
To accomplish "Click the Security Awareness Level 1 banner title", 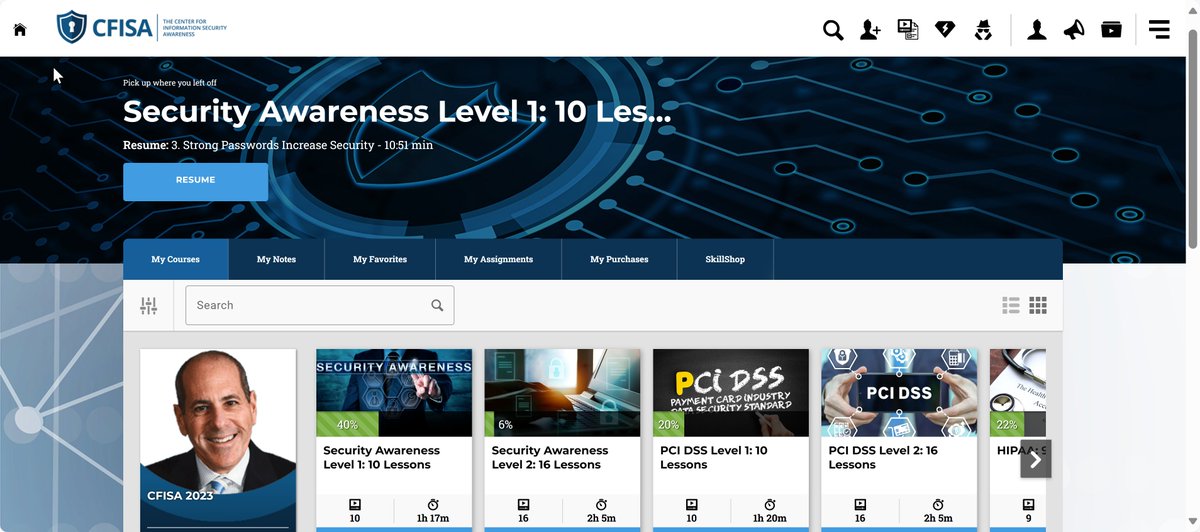I will 397,112.
